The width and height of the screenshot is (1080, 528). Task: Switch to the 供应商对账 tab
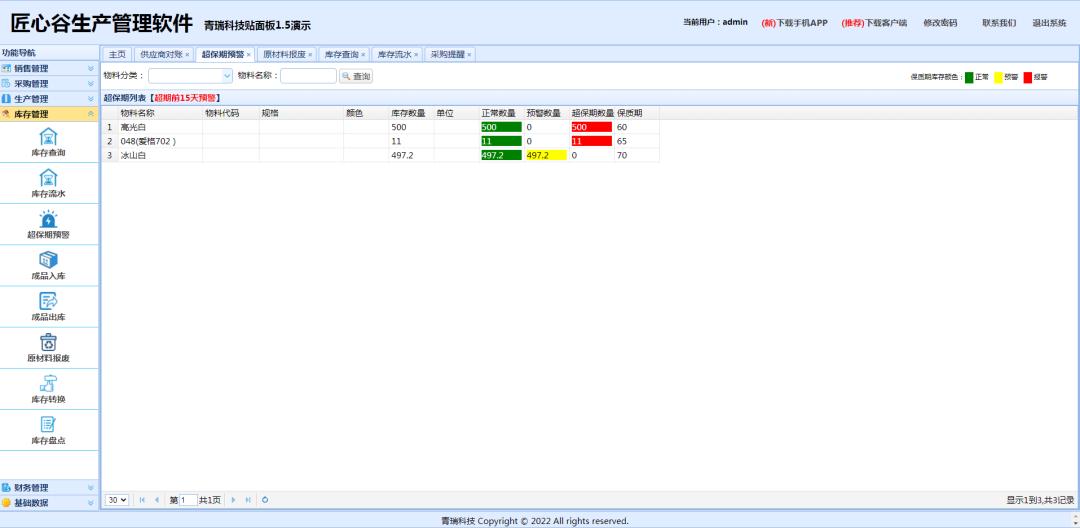click(x=161, y=54)
